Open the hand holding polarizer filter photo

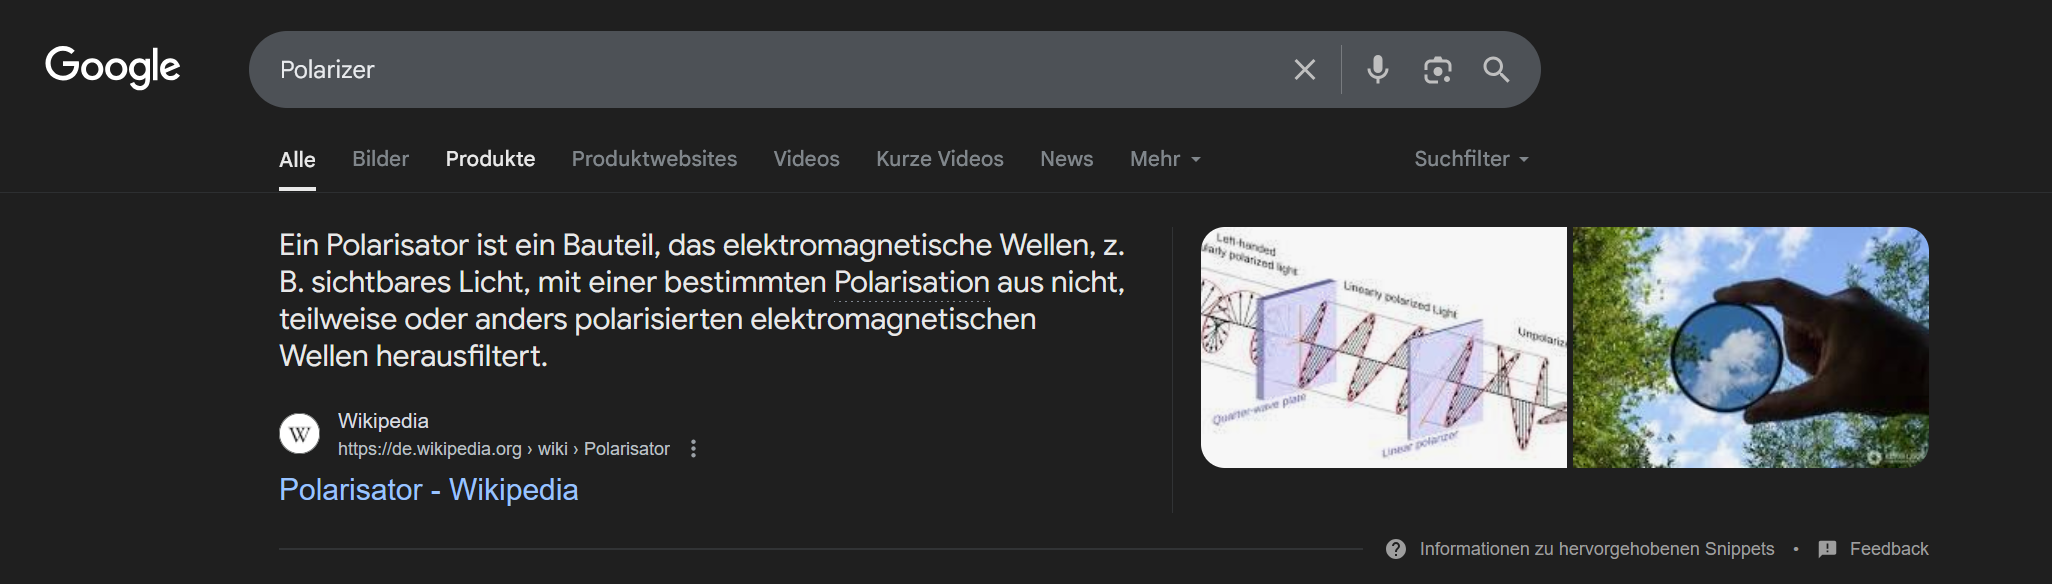pyautogui.click(x=1750, y=347)
